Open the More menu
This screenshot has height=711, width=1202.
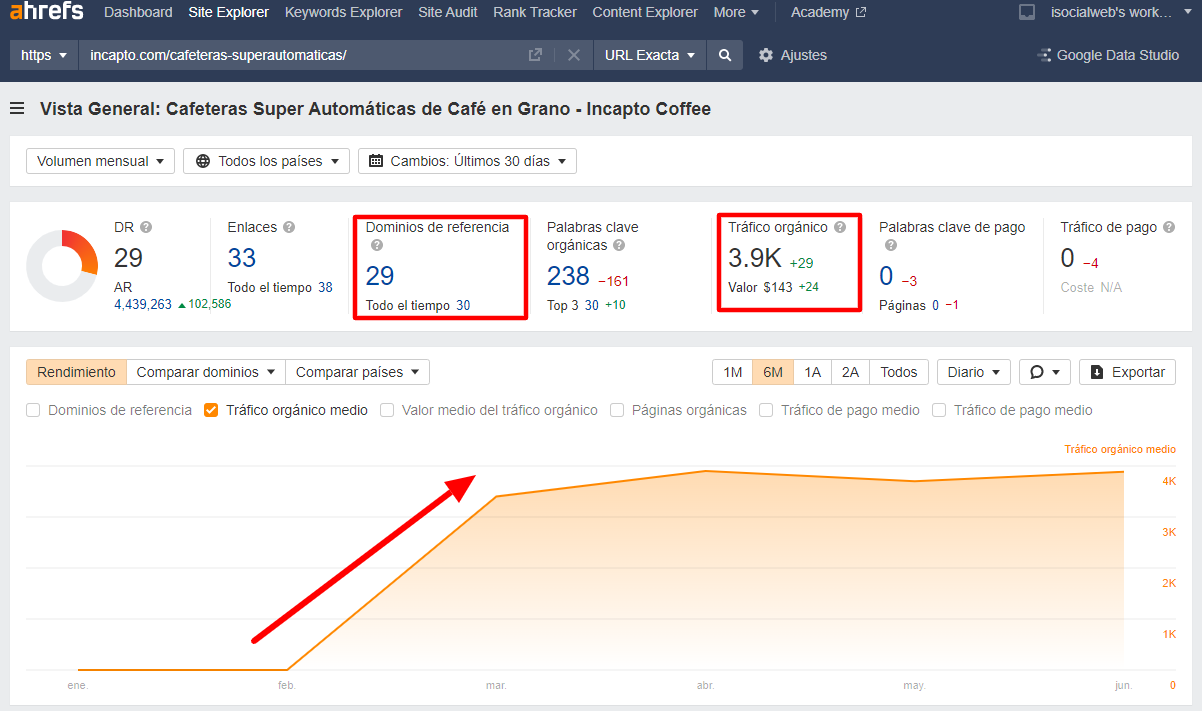pos(736,12)
